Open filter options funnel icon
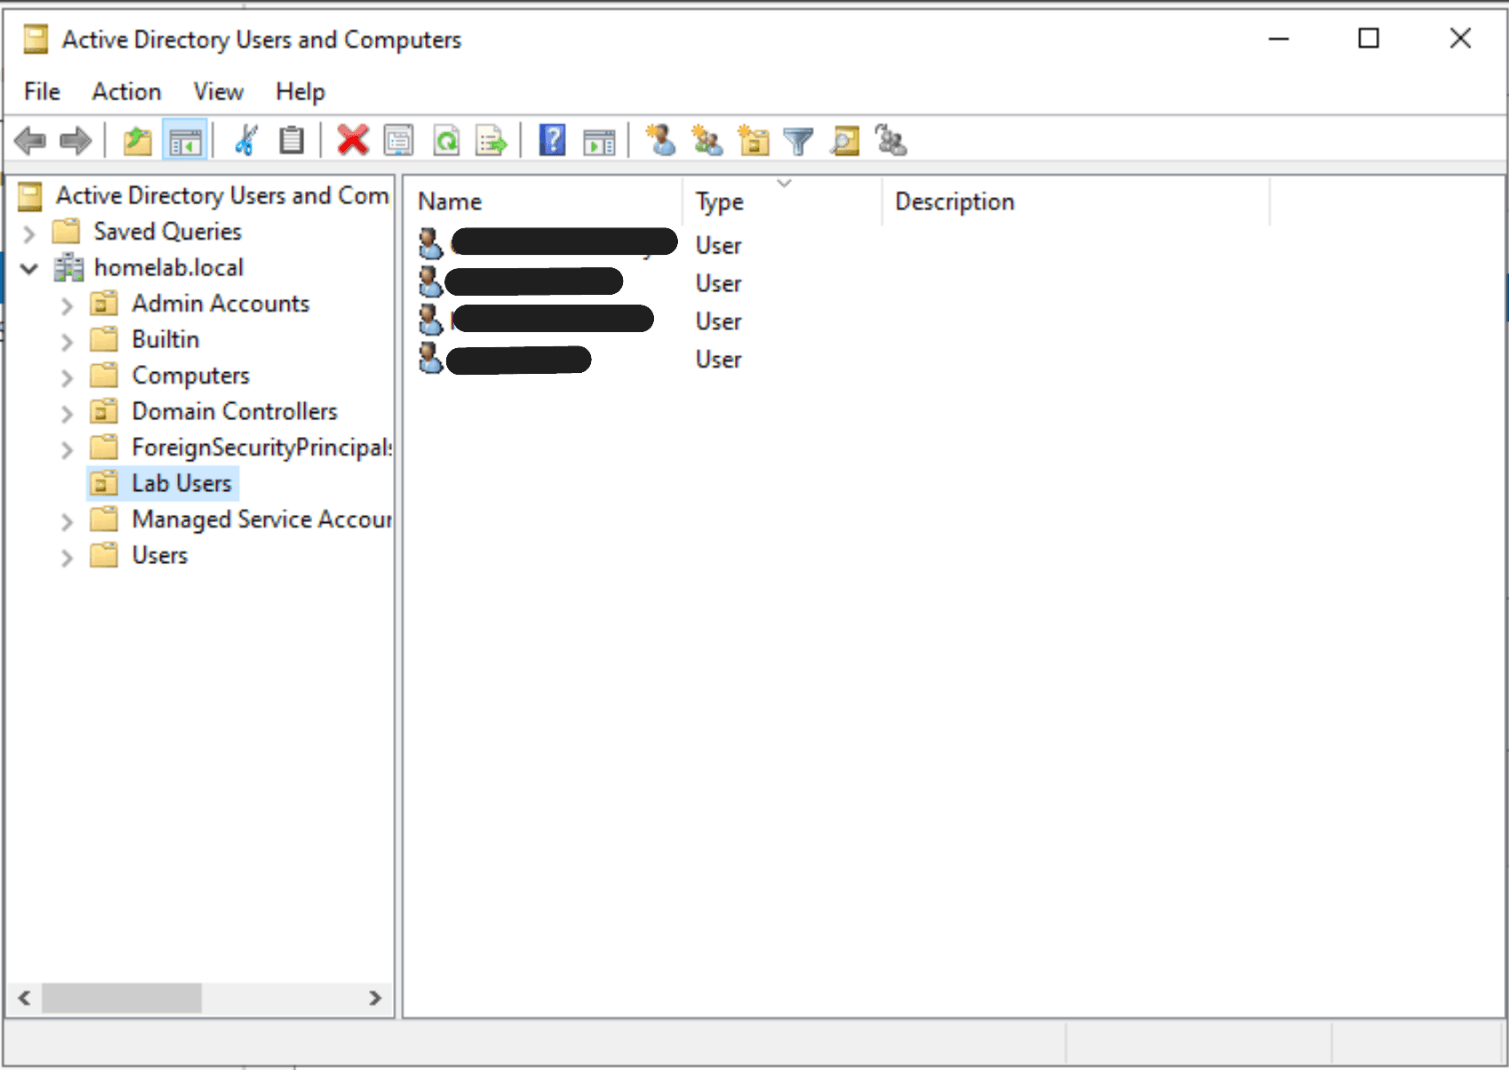This screenshot has height=1070, width=1509. pos(798,141)
